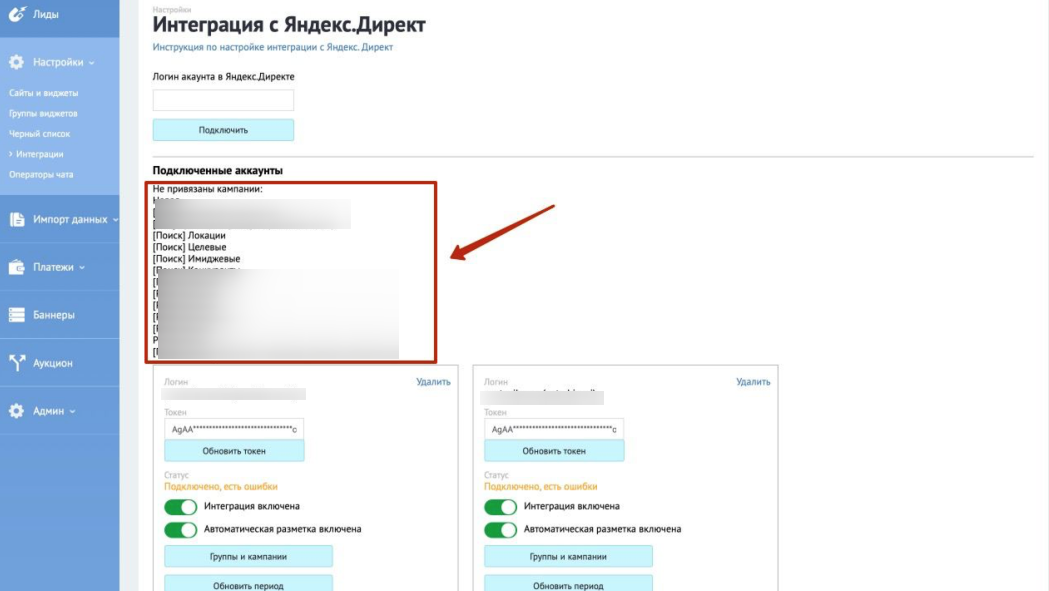The height and width of the screenshot is (591, 1049).
Task: Click Обновить период in first account card
Action: [248, 584]
